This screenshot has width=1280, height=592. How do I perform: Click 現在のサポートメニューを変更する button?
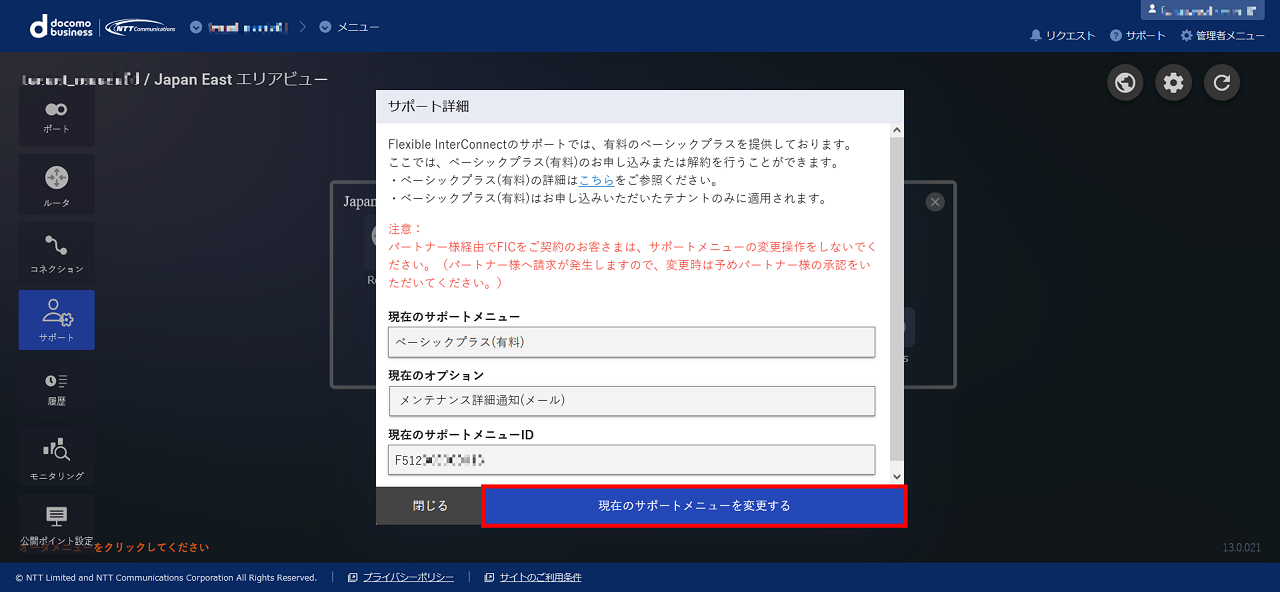694,505
